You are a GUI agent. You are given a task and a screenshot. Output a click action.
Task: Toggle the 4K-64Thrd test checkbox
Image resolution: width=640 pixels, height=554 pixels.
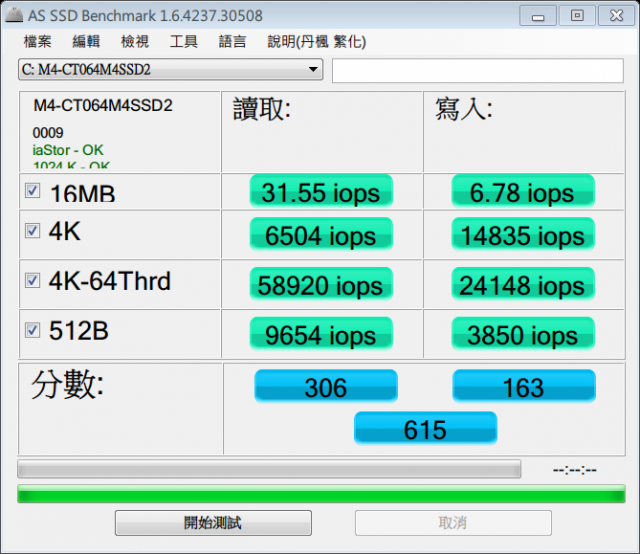(32, 280)
